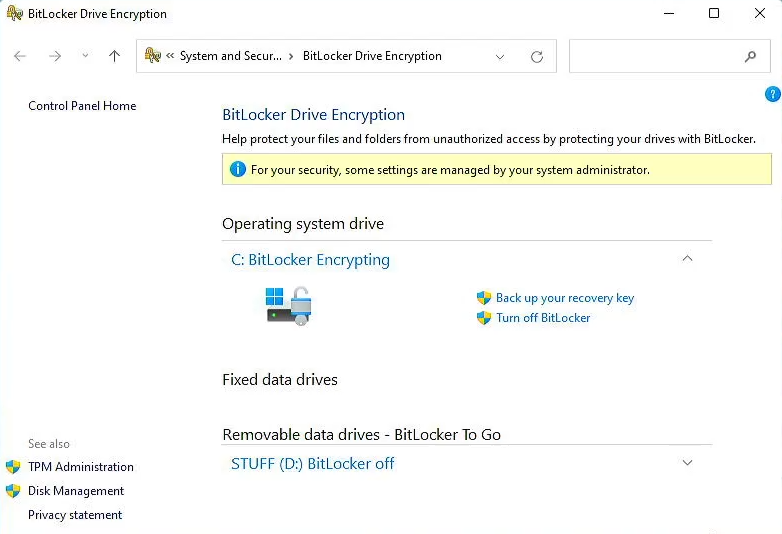Image resolution: width=782 pixels, height=534 pixels.
Task: Open TPM Administration
Action: pyautogui.click(x=81, y=467)
